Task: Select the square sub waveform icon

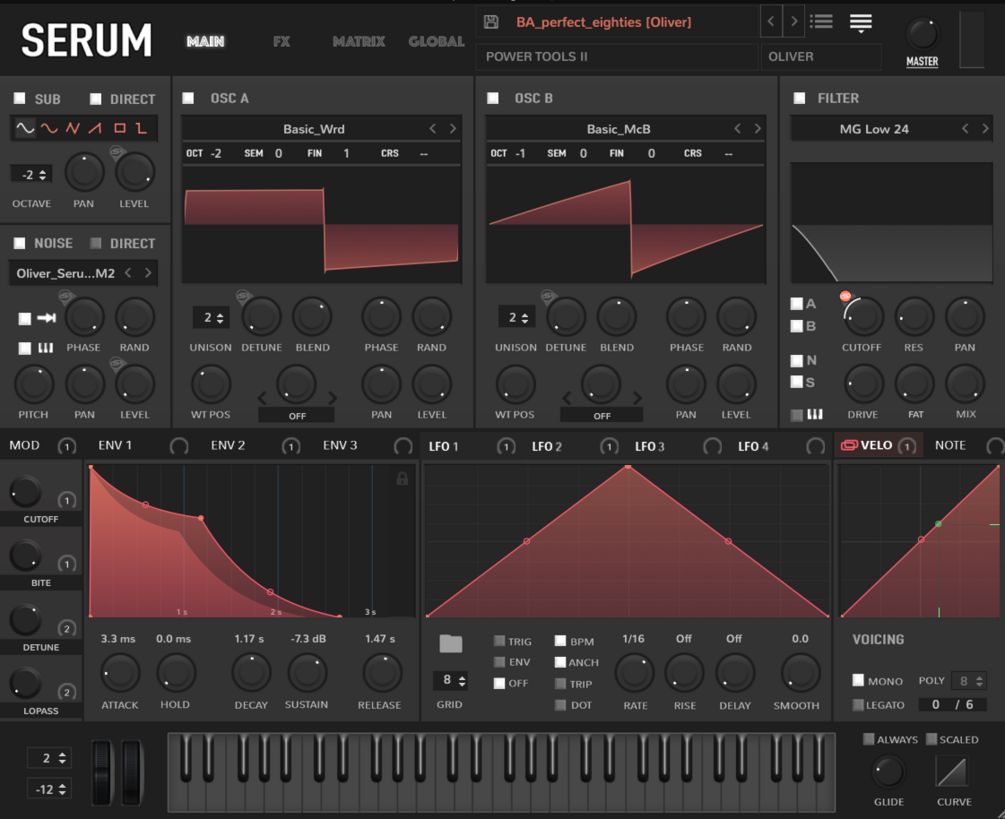Action: click(119, 128)
